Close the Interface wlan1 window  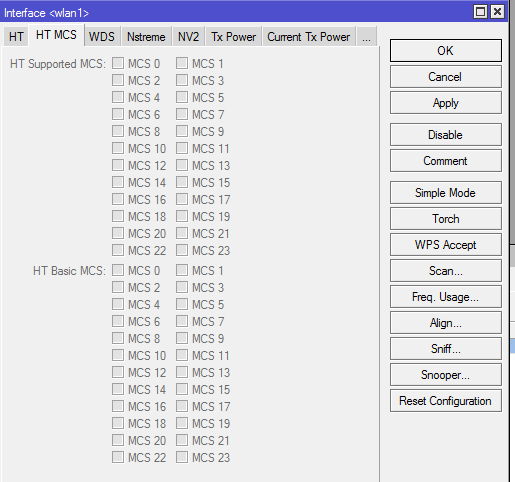coord(497,12)
